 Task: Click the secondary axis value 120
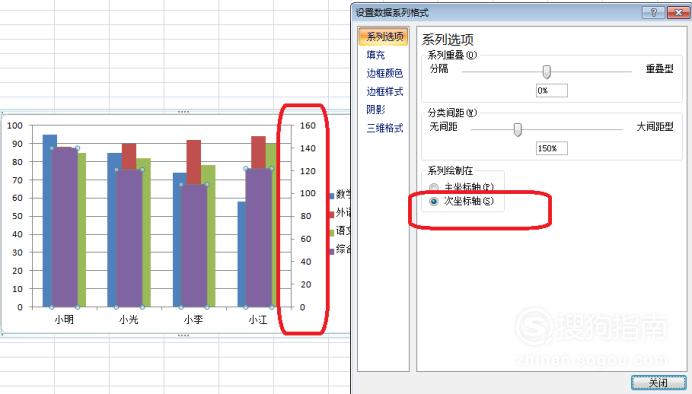(308, 171)
